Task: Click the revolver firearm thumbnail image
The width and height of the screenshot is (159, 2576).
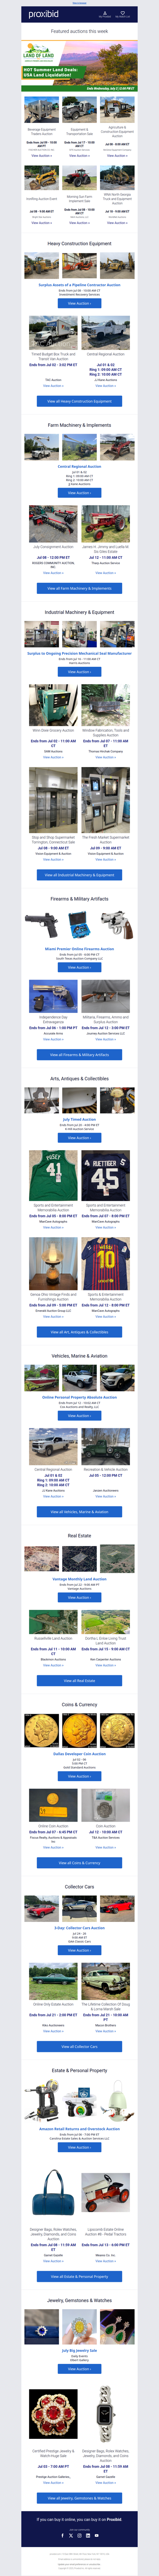Action: pyautogui.click(x=118, y=925)
